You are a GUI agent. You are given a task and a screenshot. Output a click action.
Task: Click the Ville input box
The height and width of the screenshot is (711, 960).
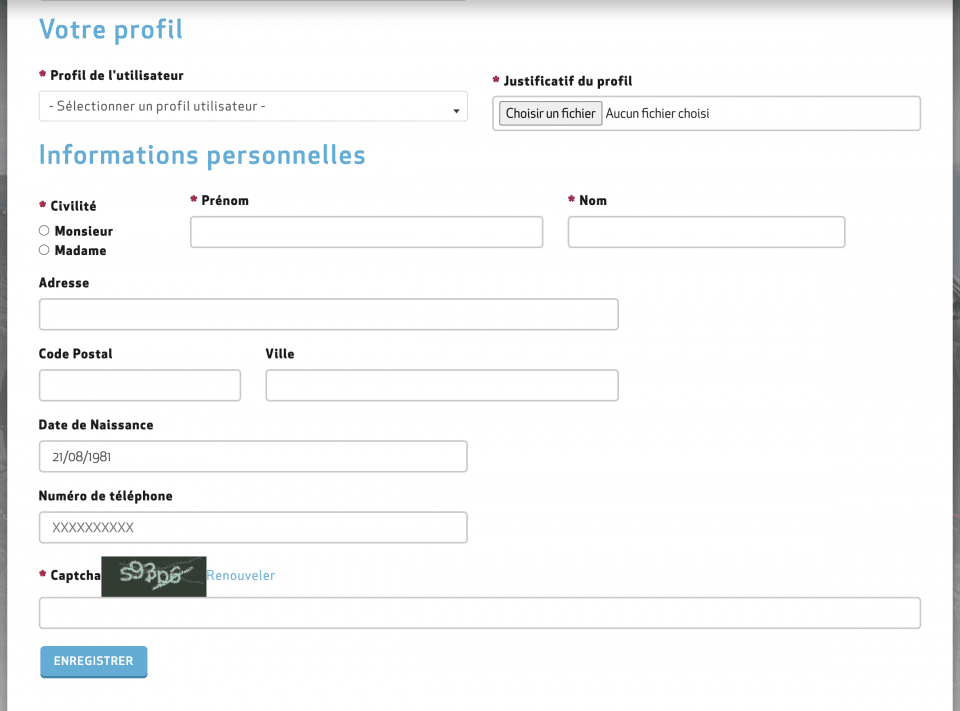click(x=441, y=385)
